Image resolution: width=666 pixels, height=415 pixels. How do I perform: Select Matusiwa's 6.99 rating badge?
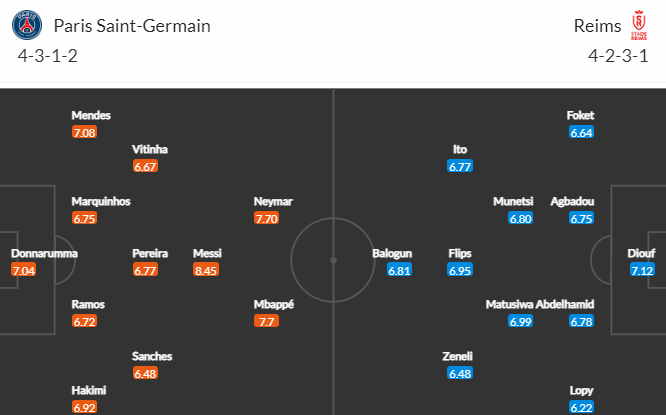[x=521, y=322]
